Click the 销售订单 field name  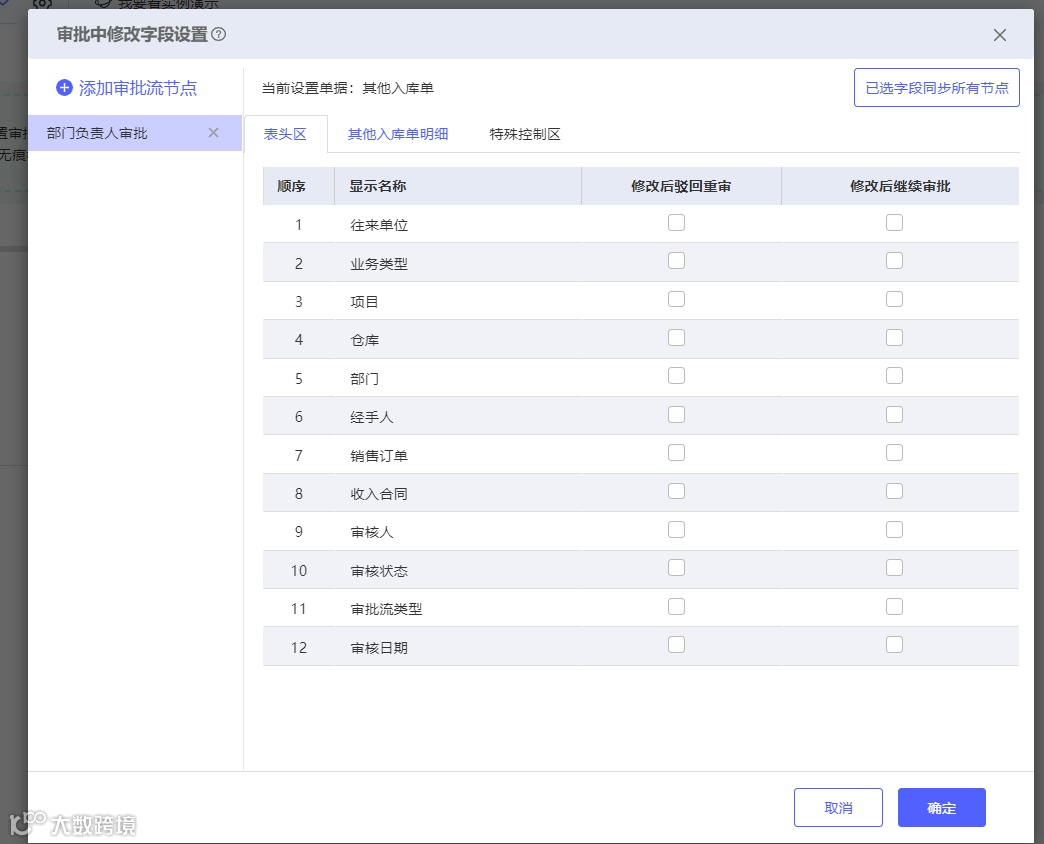pyautogui.click(x=379, y=456)
